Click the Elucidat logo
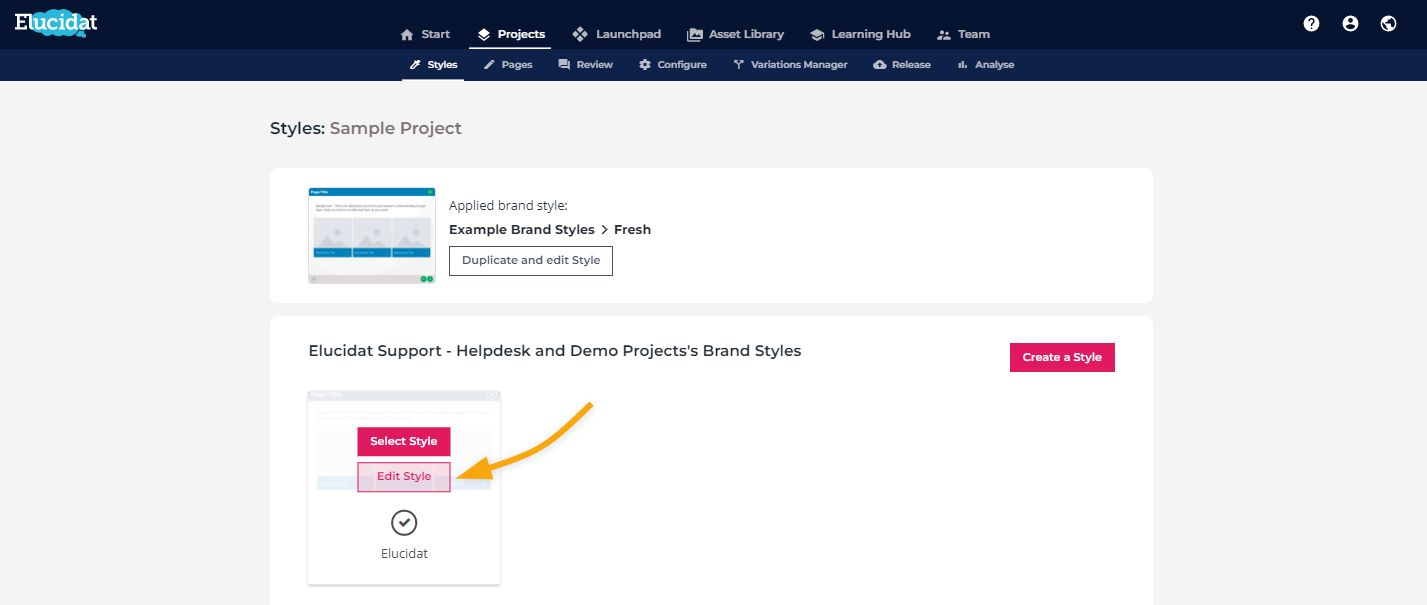 [56, 23]
